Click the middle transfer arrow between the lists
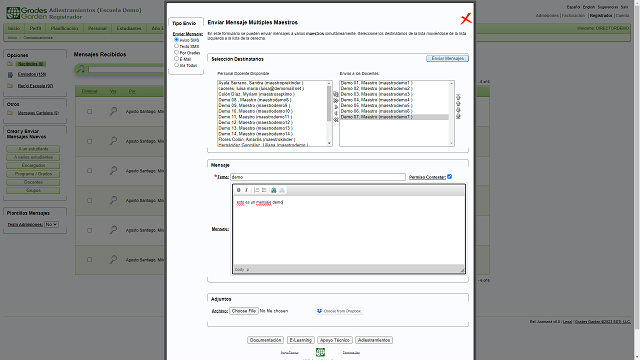This screenshot has width=640, height=360. click(x=336, y=107)
